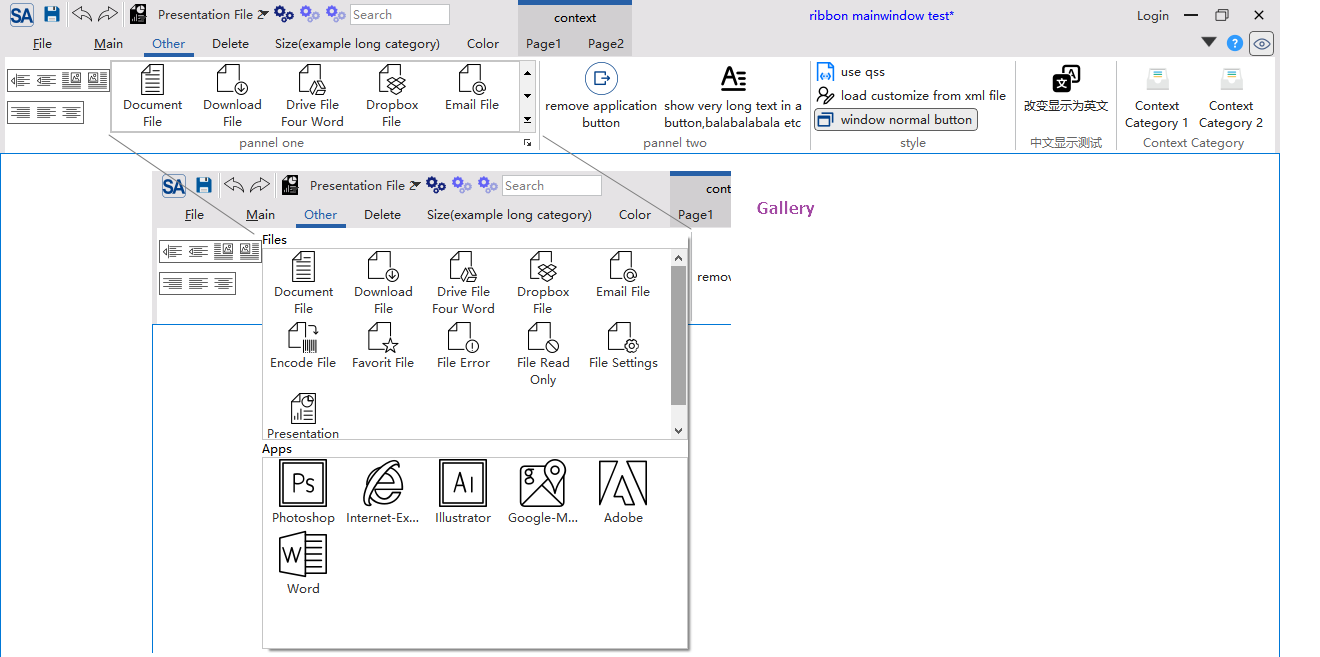
Task: Toggle the eye icon at the top right
Action: pyautogui.click(x=1262, y=43)
